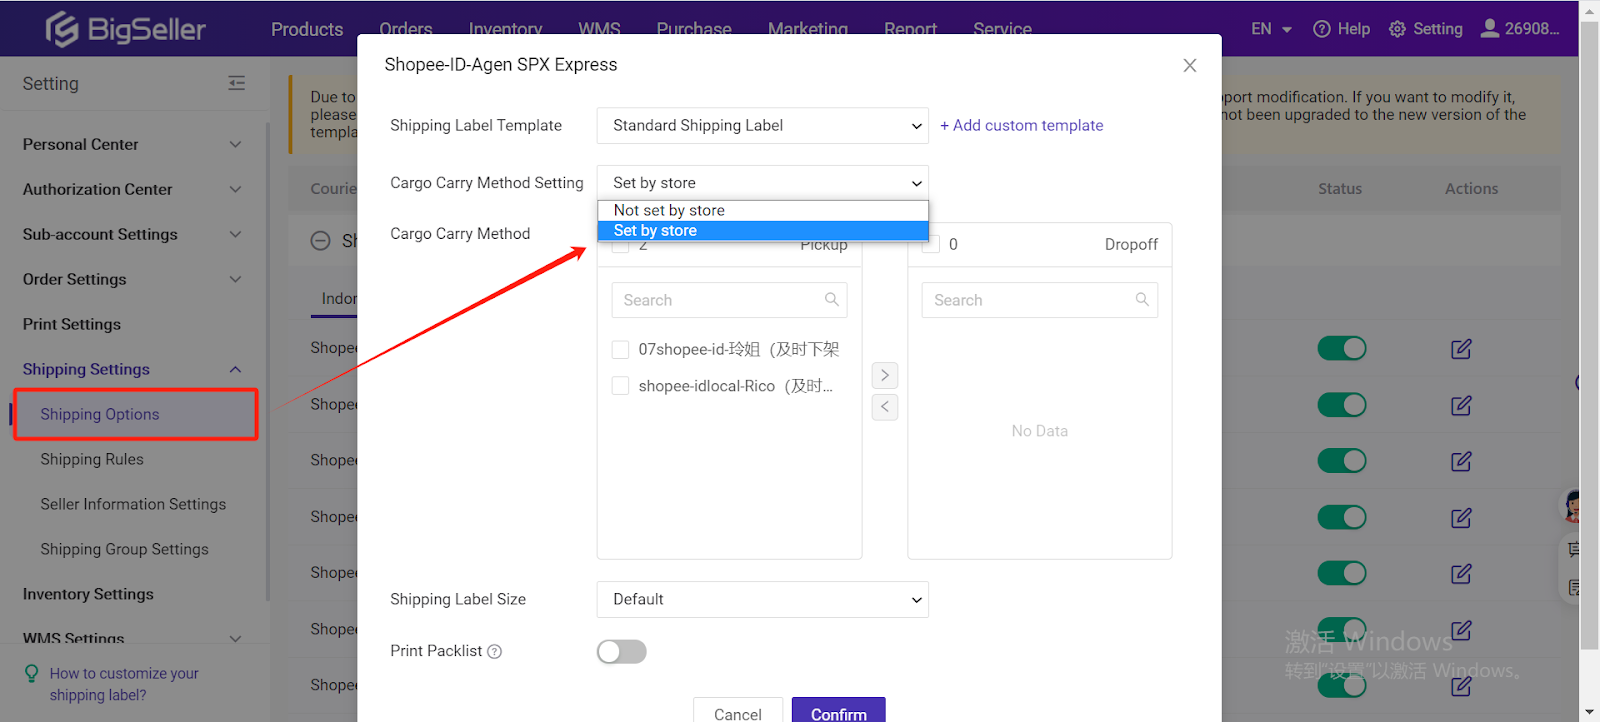Open the Products menu
The image size is (1600, 722).
[307, 29]
